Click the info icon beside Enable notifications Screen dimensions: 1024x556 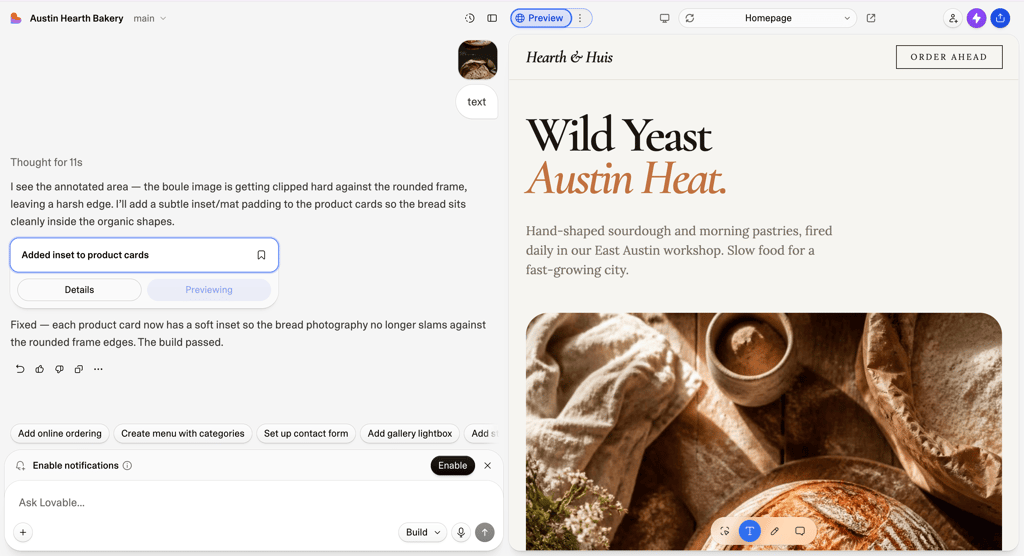(x=127, y=466)
